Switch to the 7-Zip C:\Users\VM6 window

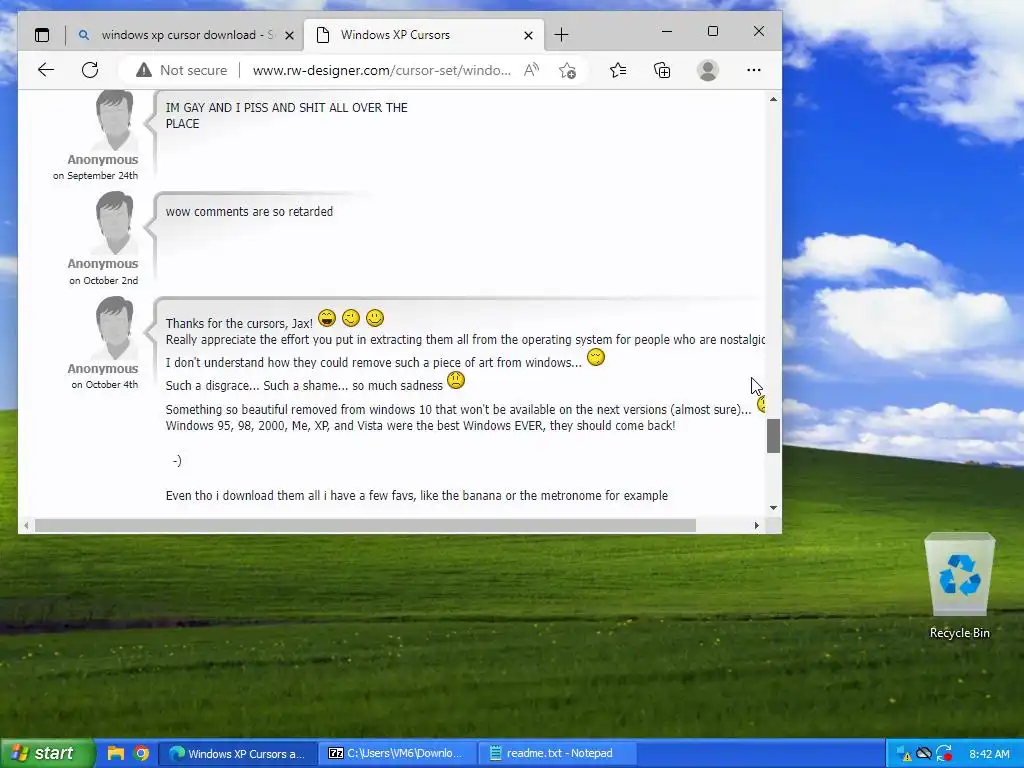[x=398, y=754]
